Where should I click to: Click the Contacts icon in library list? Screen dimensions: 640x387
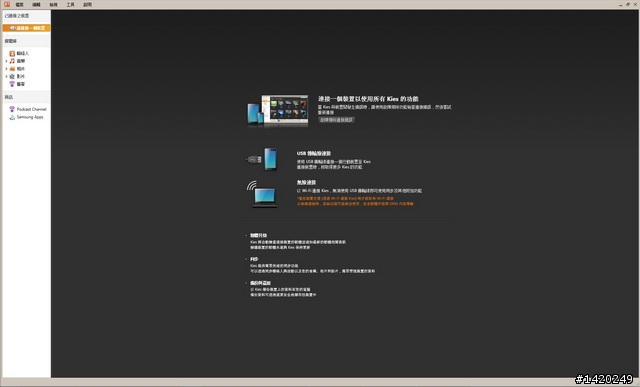click(x=12, y=53)
